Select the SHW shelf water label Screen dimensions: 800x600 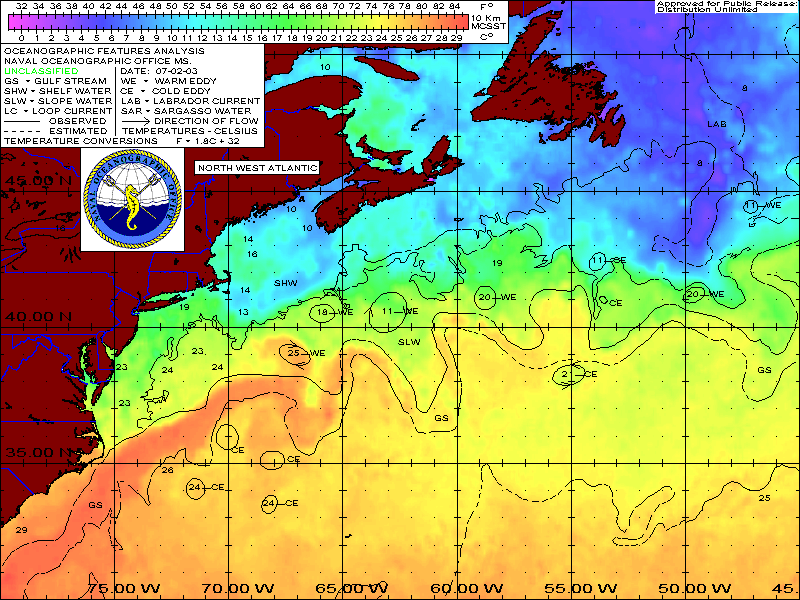[285, 284]
